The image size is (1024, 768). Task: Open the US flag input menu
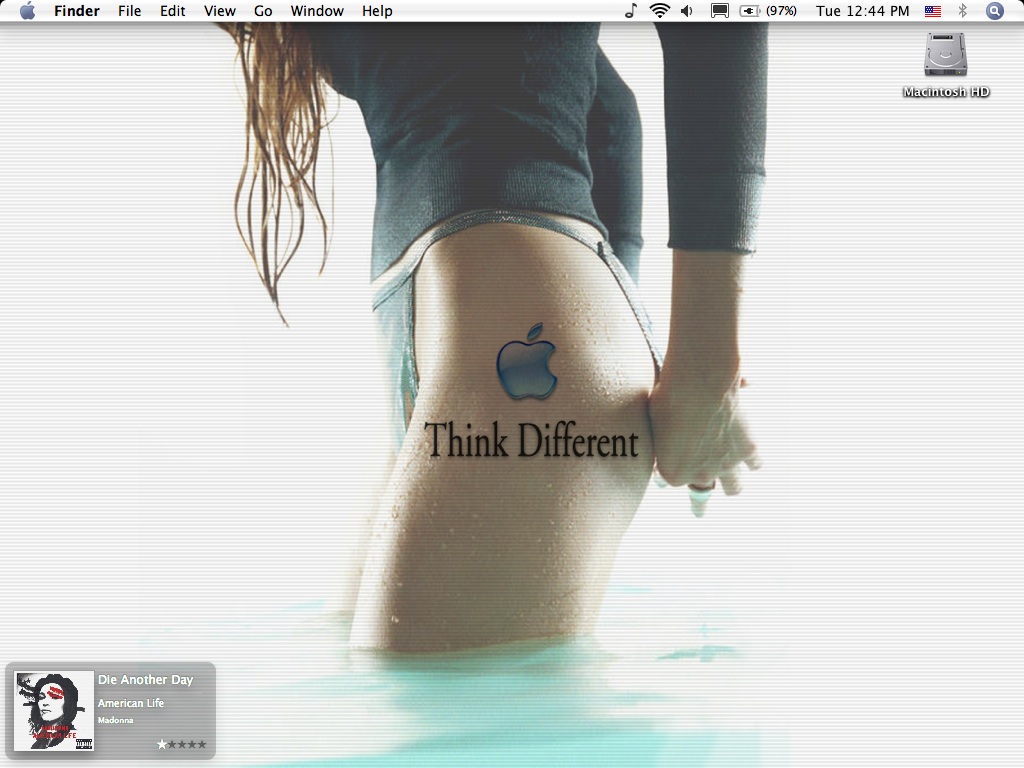(x=933, y=11)
